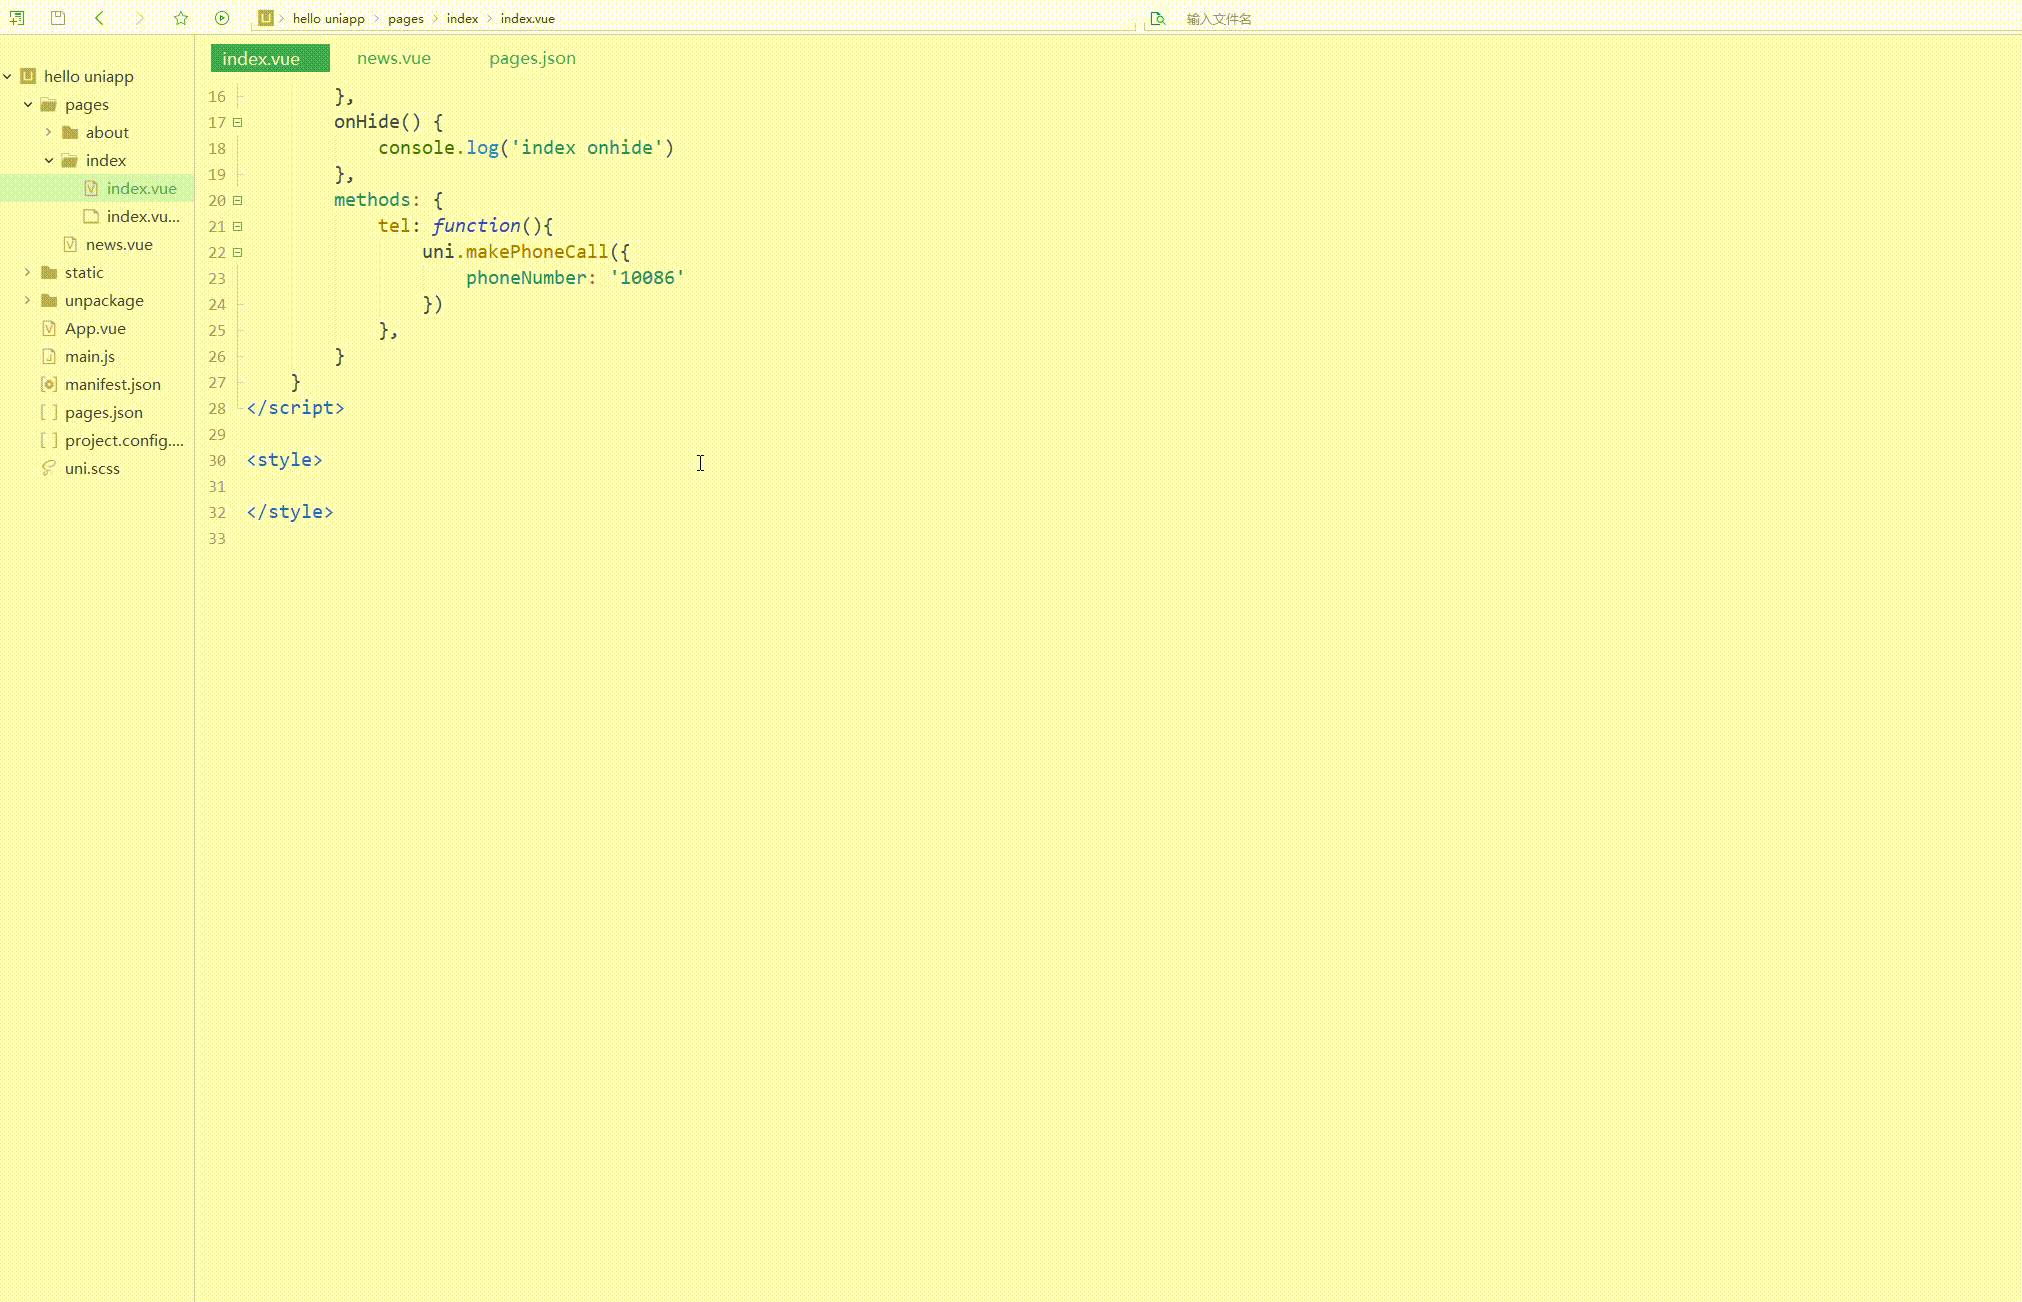Click the project icon in breadcrumb

coord(265,18)
